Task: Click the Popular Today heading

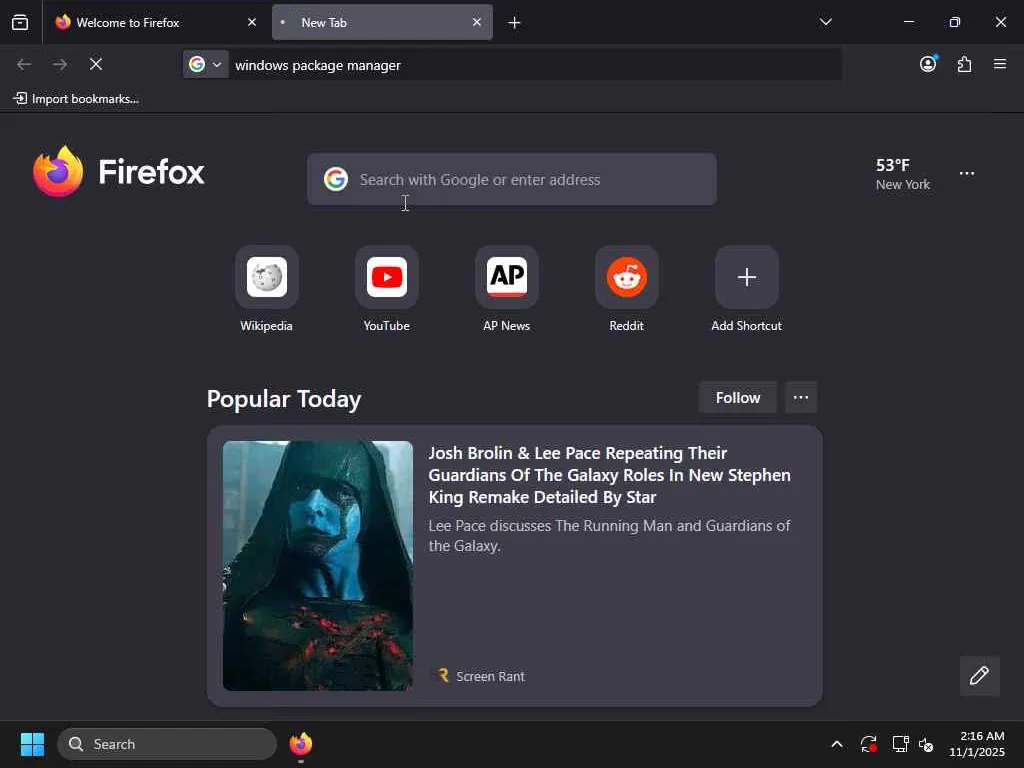Action: (284, 398)
